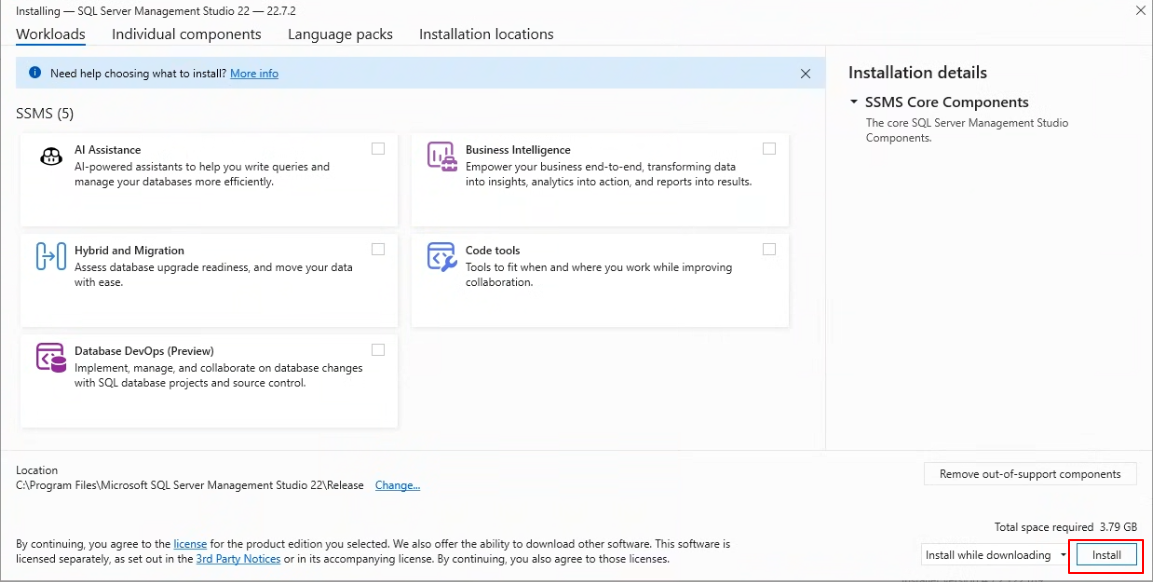Click the Database DevOps (Preview) title
The width and height of the screenshot is (1153, 582).
pyautogui.click(x=144, y=351)
